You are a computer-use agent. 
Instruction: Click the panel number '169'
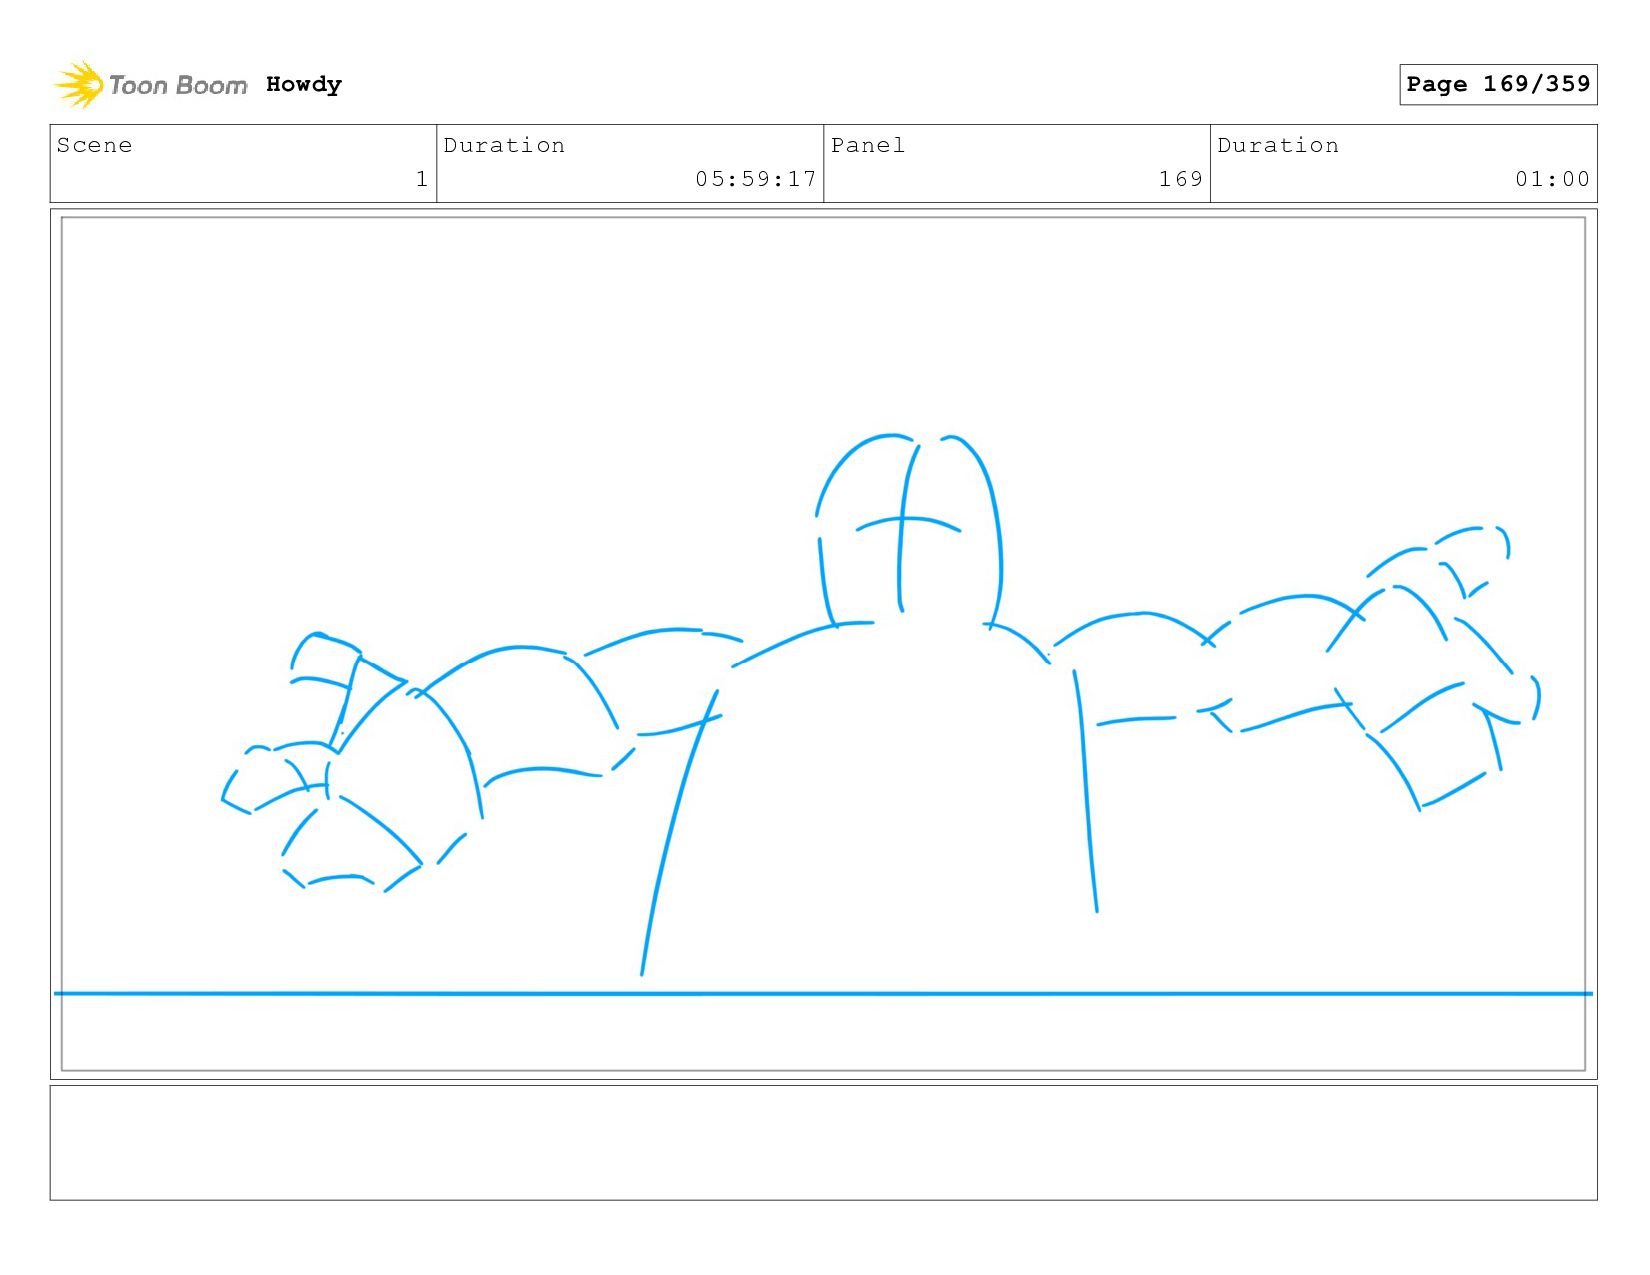coord(1181,179)
